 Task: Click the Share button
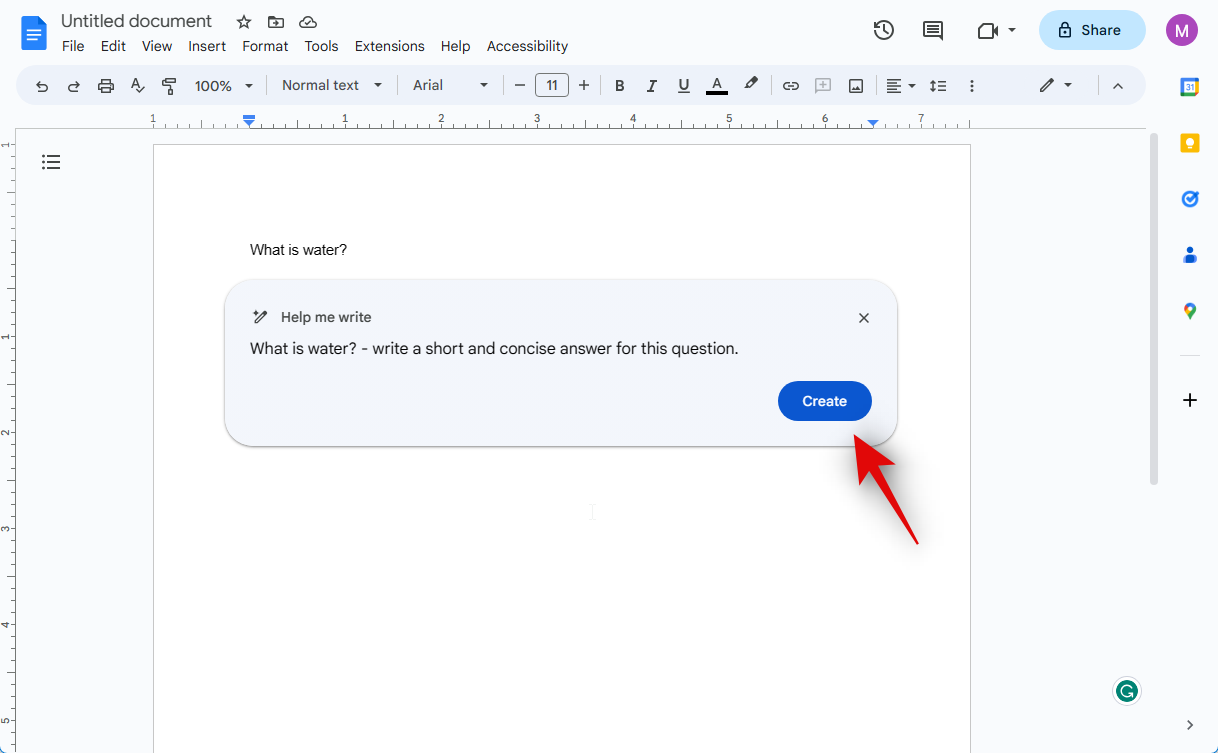coord(1091,30)
